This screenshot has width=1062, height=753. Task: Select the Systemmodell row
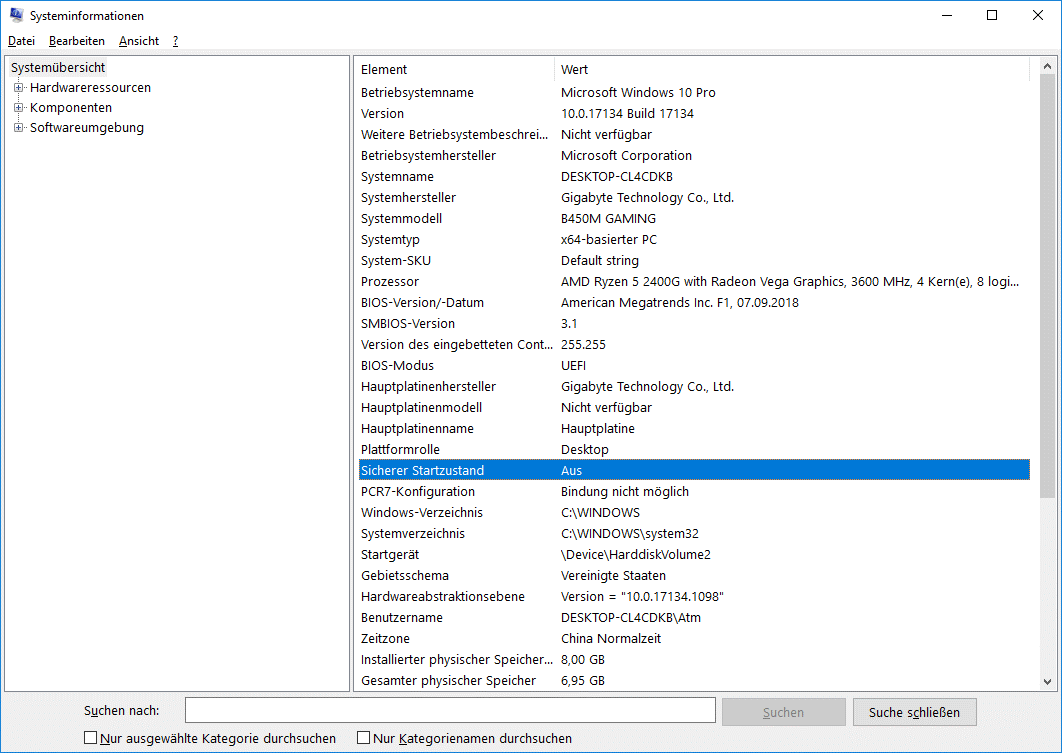[x=694, y=219]
